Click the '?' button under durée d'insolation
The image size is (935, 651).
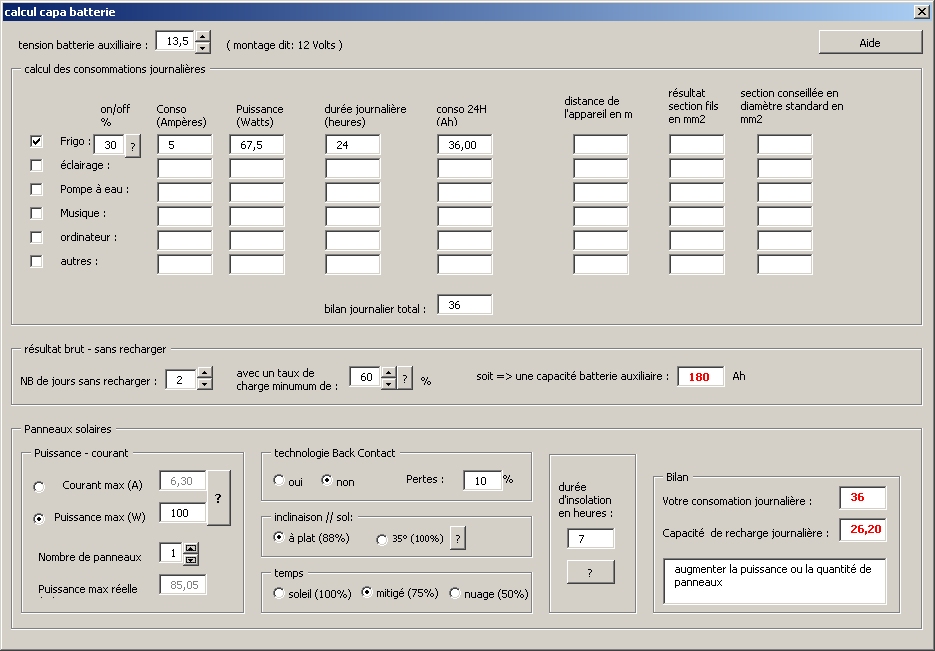coord(590,572)
